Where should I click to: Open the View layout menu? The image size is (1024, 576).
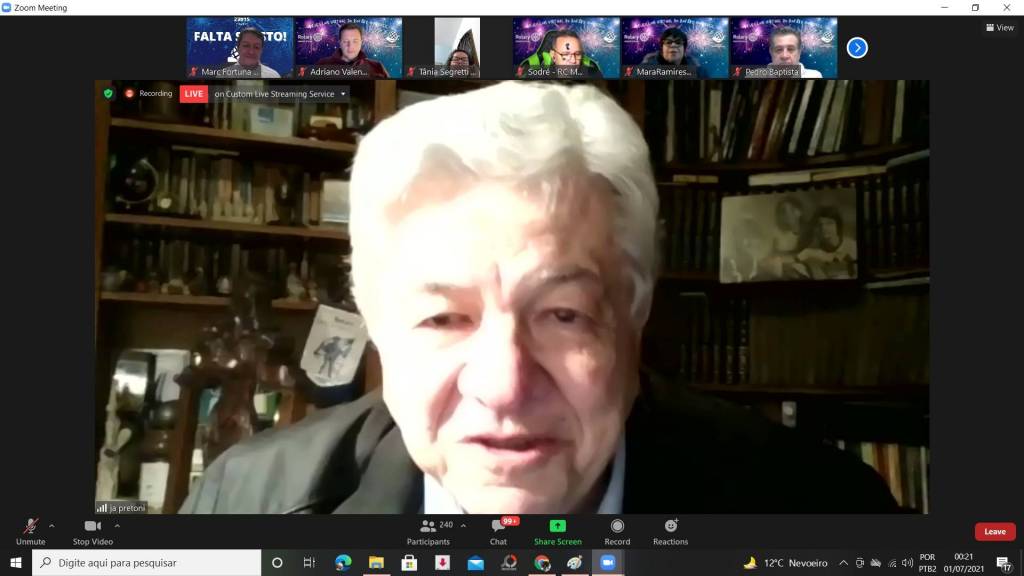coord(999,28)
